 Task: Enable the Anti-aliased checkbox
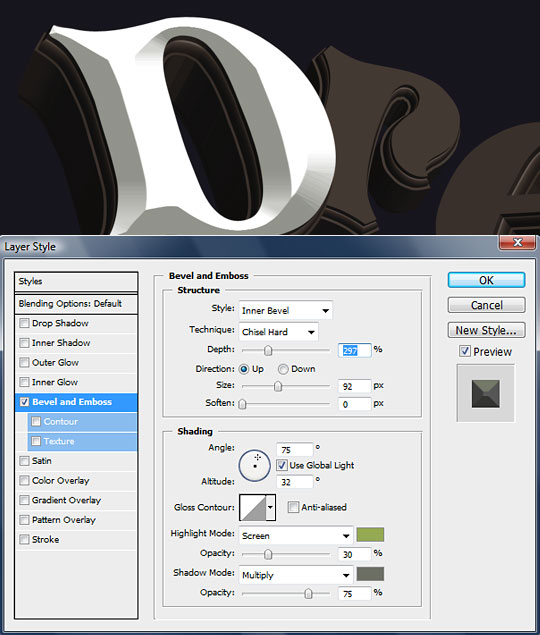pos(293,507)
